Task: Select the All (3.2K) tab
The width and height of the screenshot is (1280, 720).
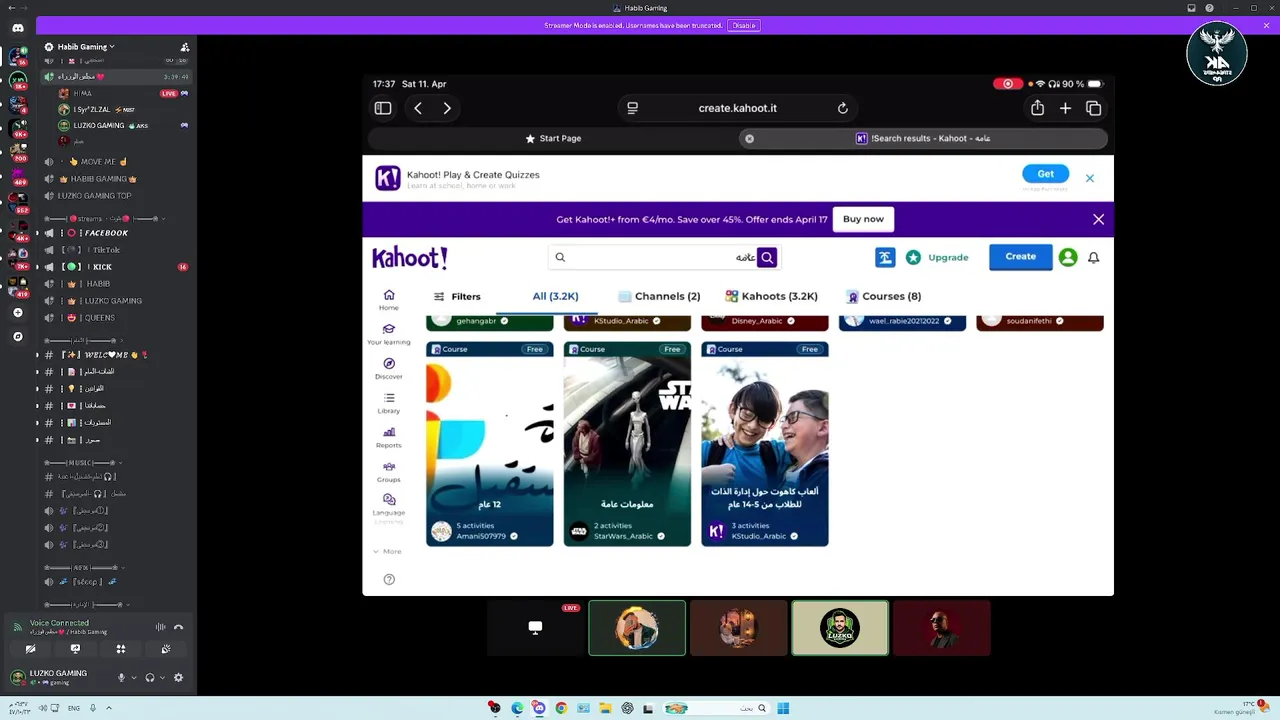Action: [555, 296]
